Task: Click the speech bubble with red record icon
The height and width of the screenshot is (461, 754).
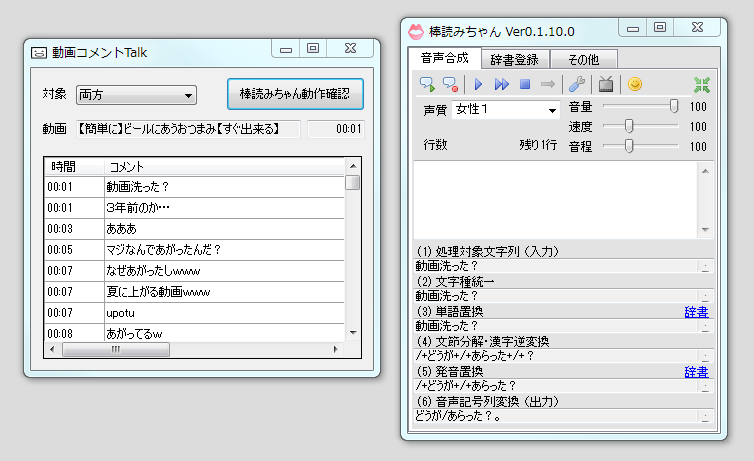Action: 451,85
